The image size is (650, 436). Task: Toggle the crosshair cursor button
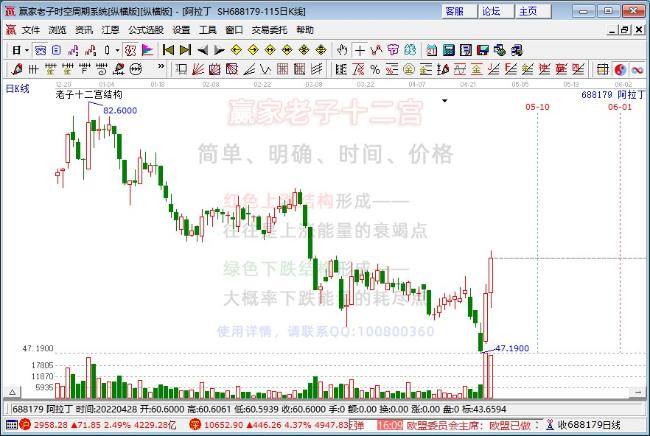point(360,50)
